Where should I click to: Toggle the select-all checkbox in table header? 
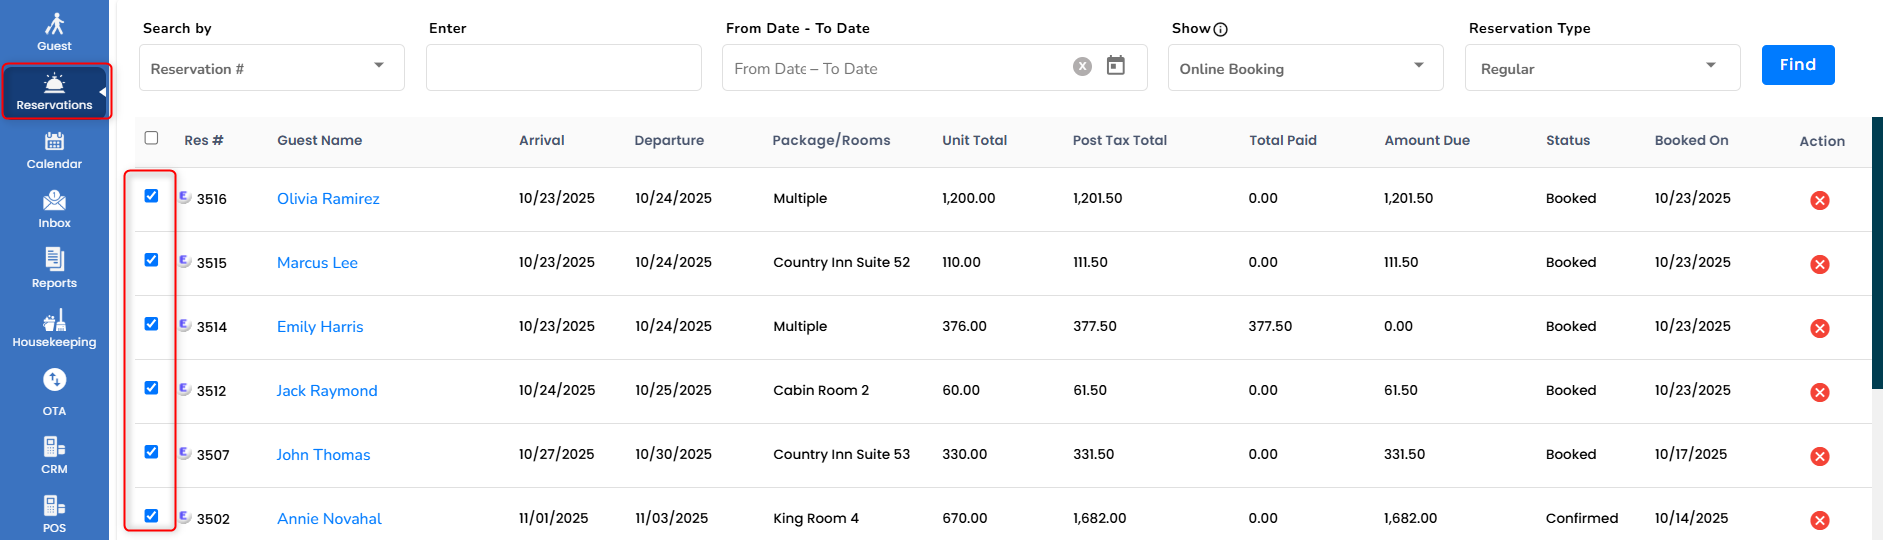(x=151, y=138)
